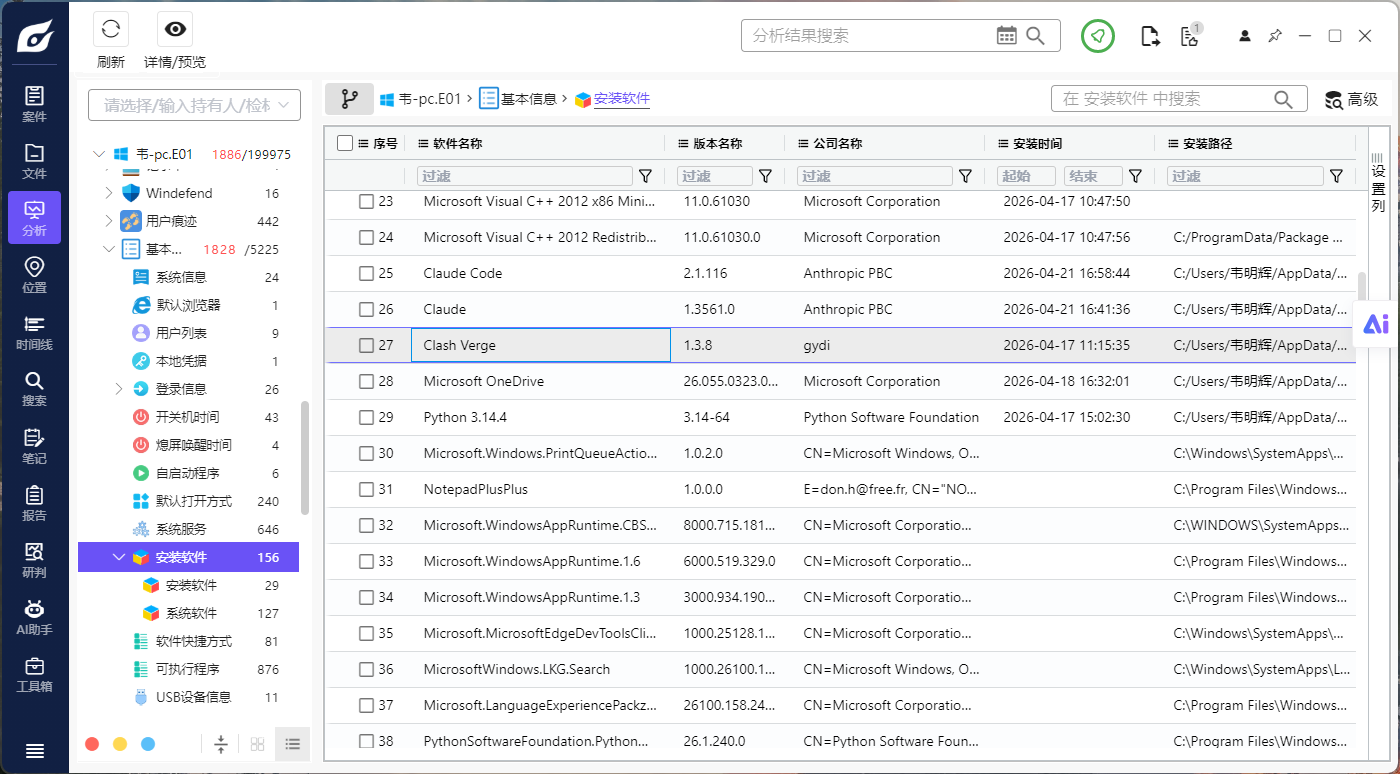This screenshot has height=774, width=1400.
Task: Click the red color dot
Action: click(92, 744)
